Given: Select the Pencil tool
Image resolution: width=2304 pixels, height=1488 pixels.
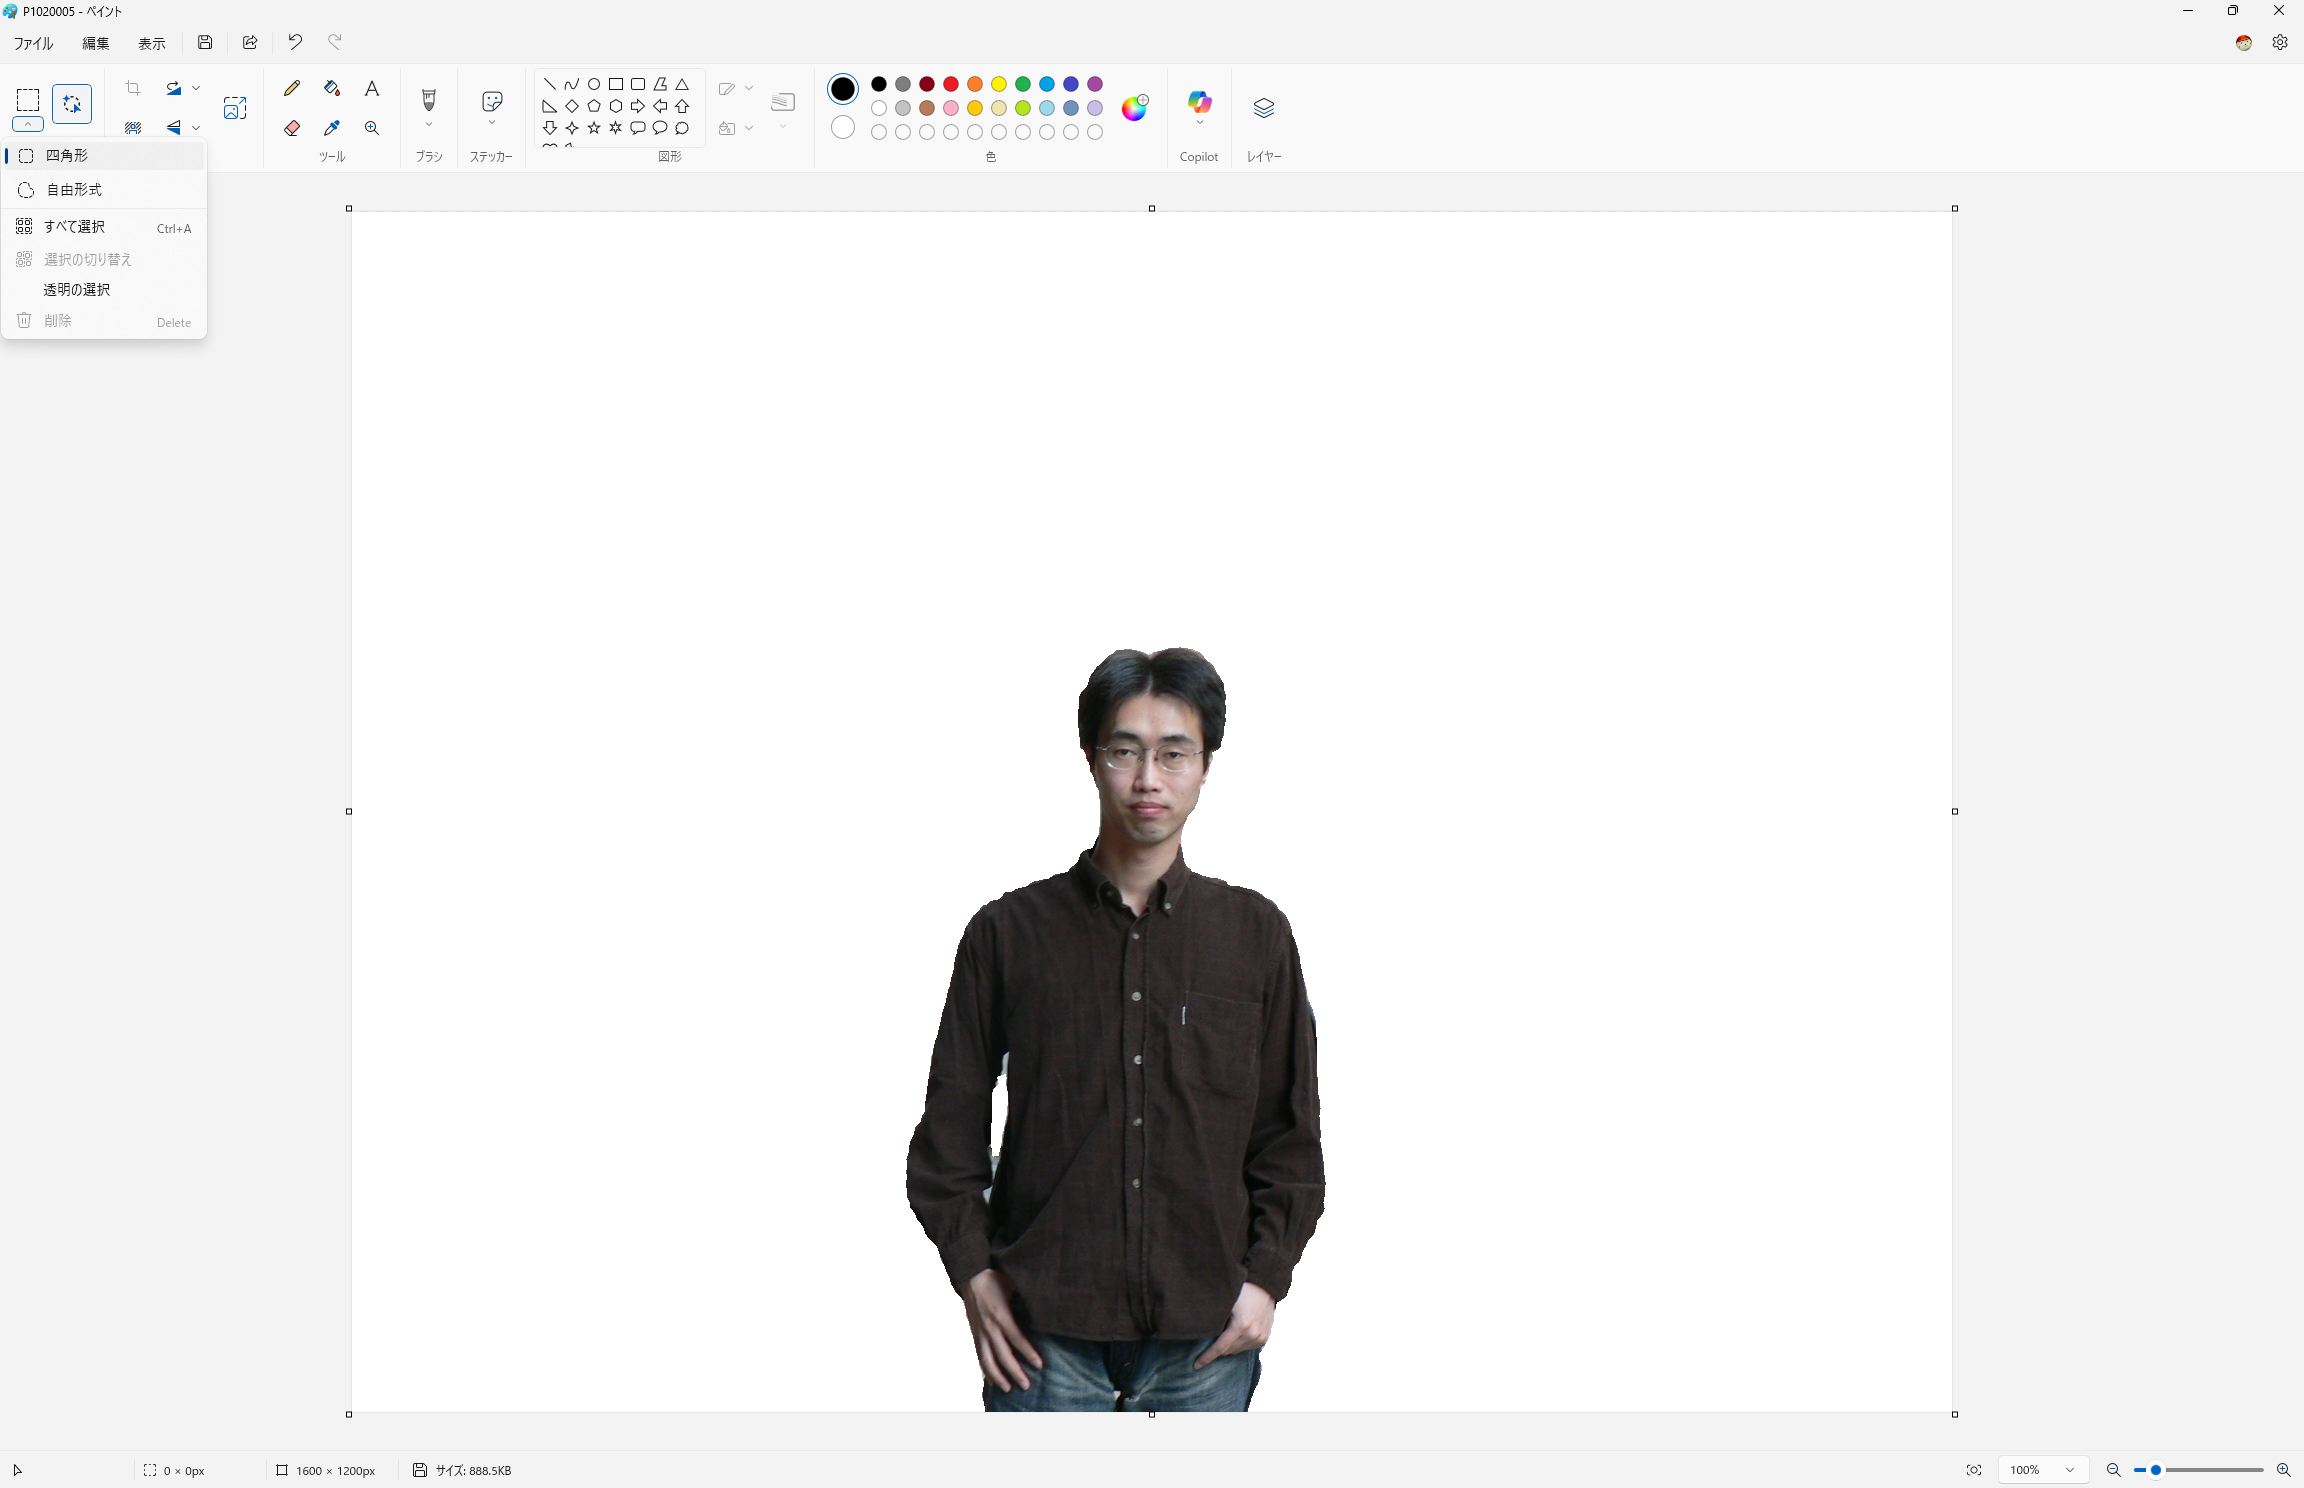Looking at the screenshot, I should click(x=291, y=88).
